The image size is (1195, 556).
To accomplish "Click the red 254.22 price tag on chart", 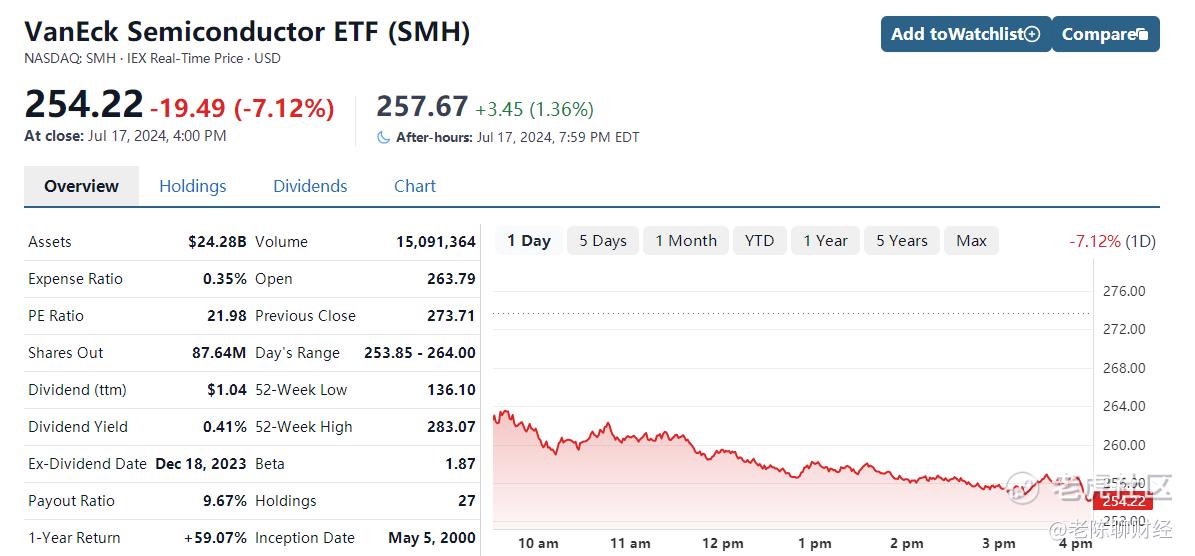I will click(x=1123, y=500).
